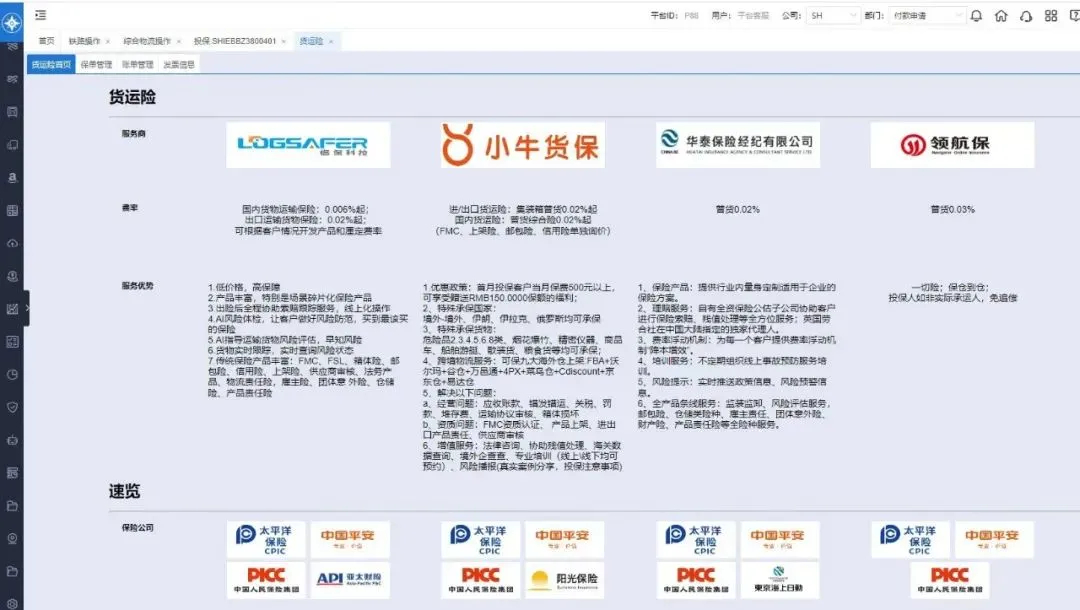This screenshot has width=1080, height=610.
Task: Click the 小牛货保 provider logo
Action: [x=521, y=146]
